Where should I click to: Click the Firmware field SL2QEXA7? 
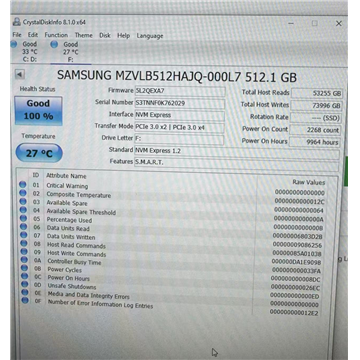[180, 91]
